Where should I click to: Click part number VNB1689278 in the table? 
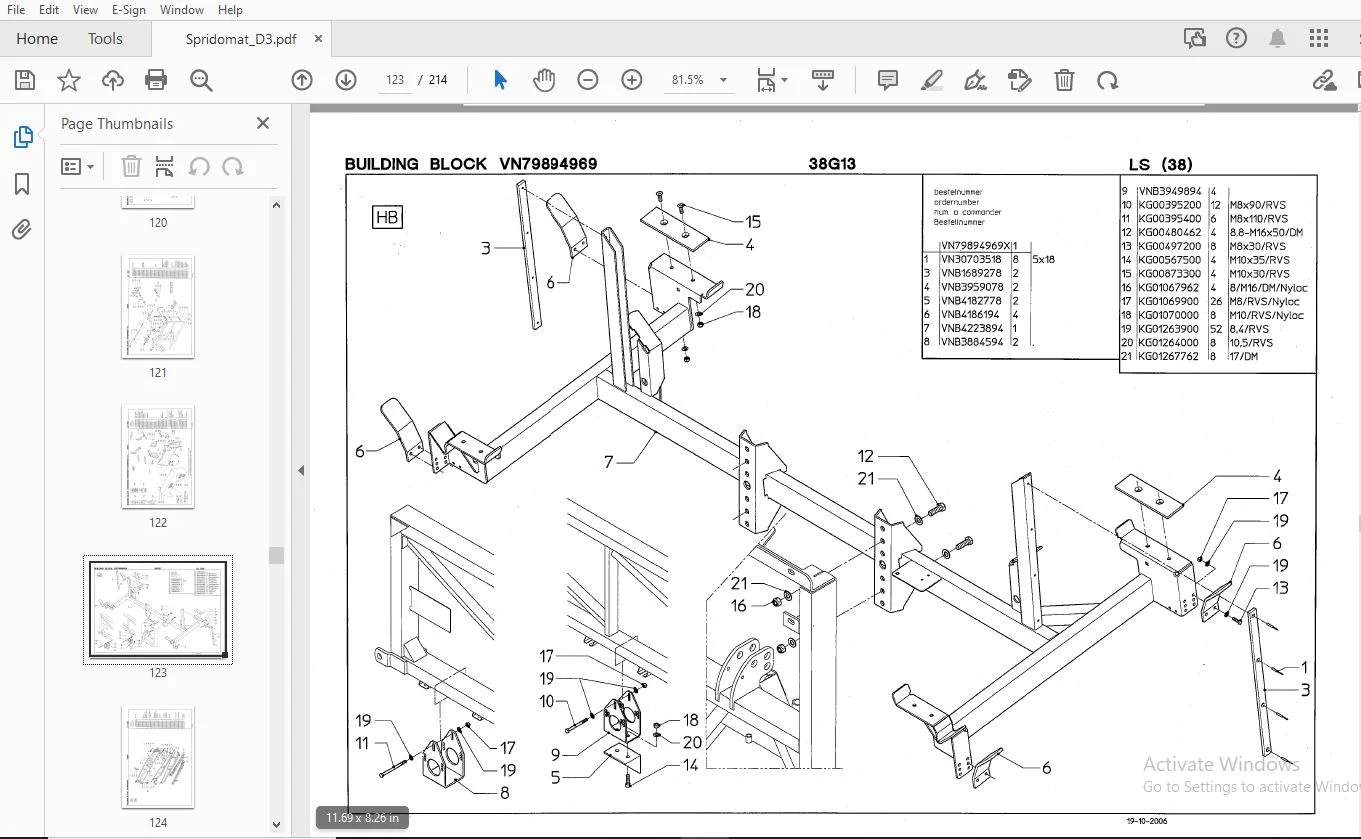(971, 273)
